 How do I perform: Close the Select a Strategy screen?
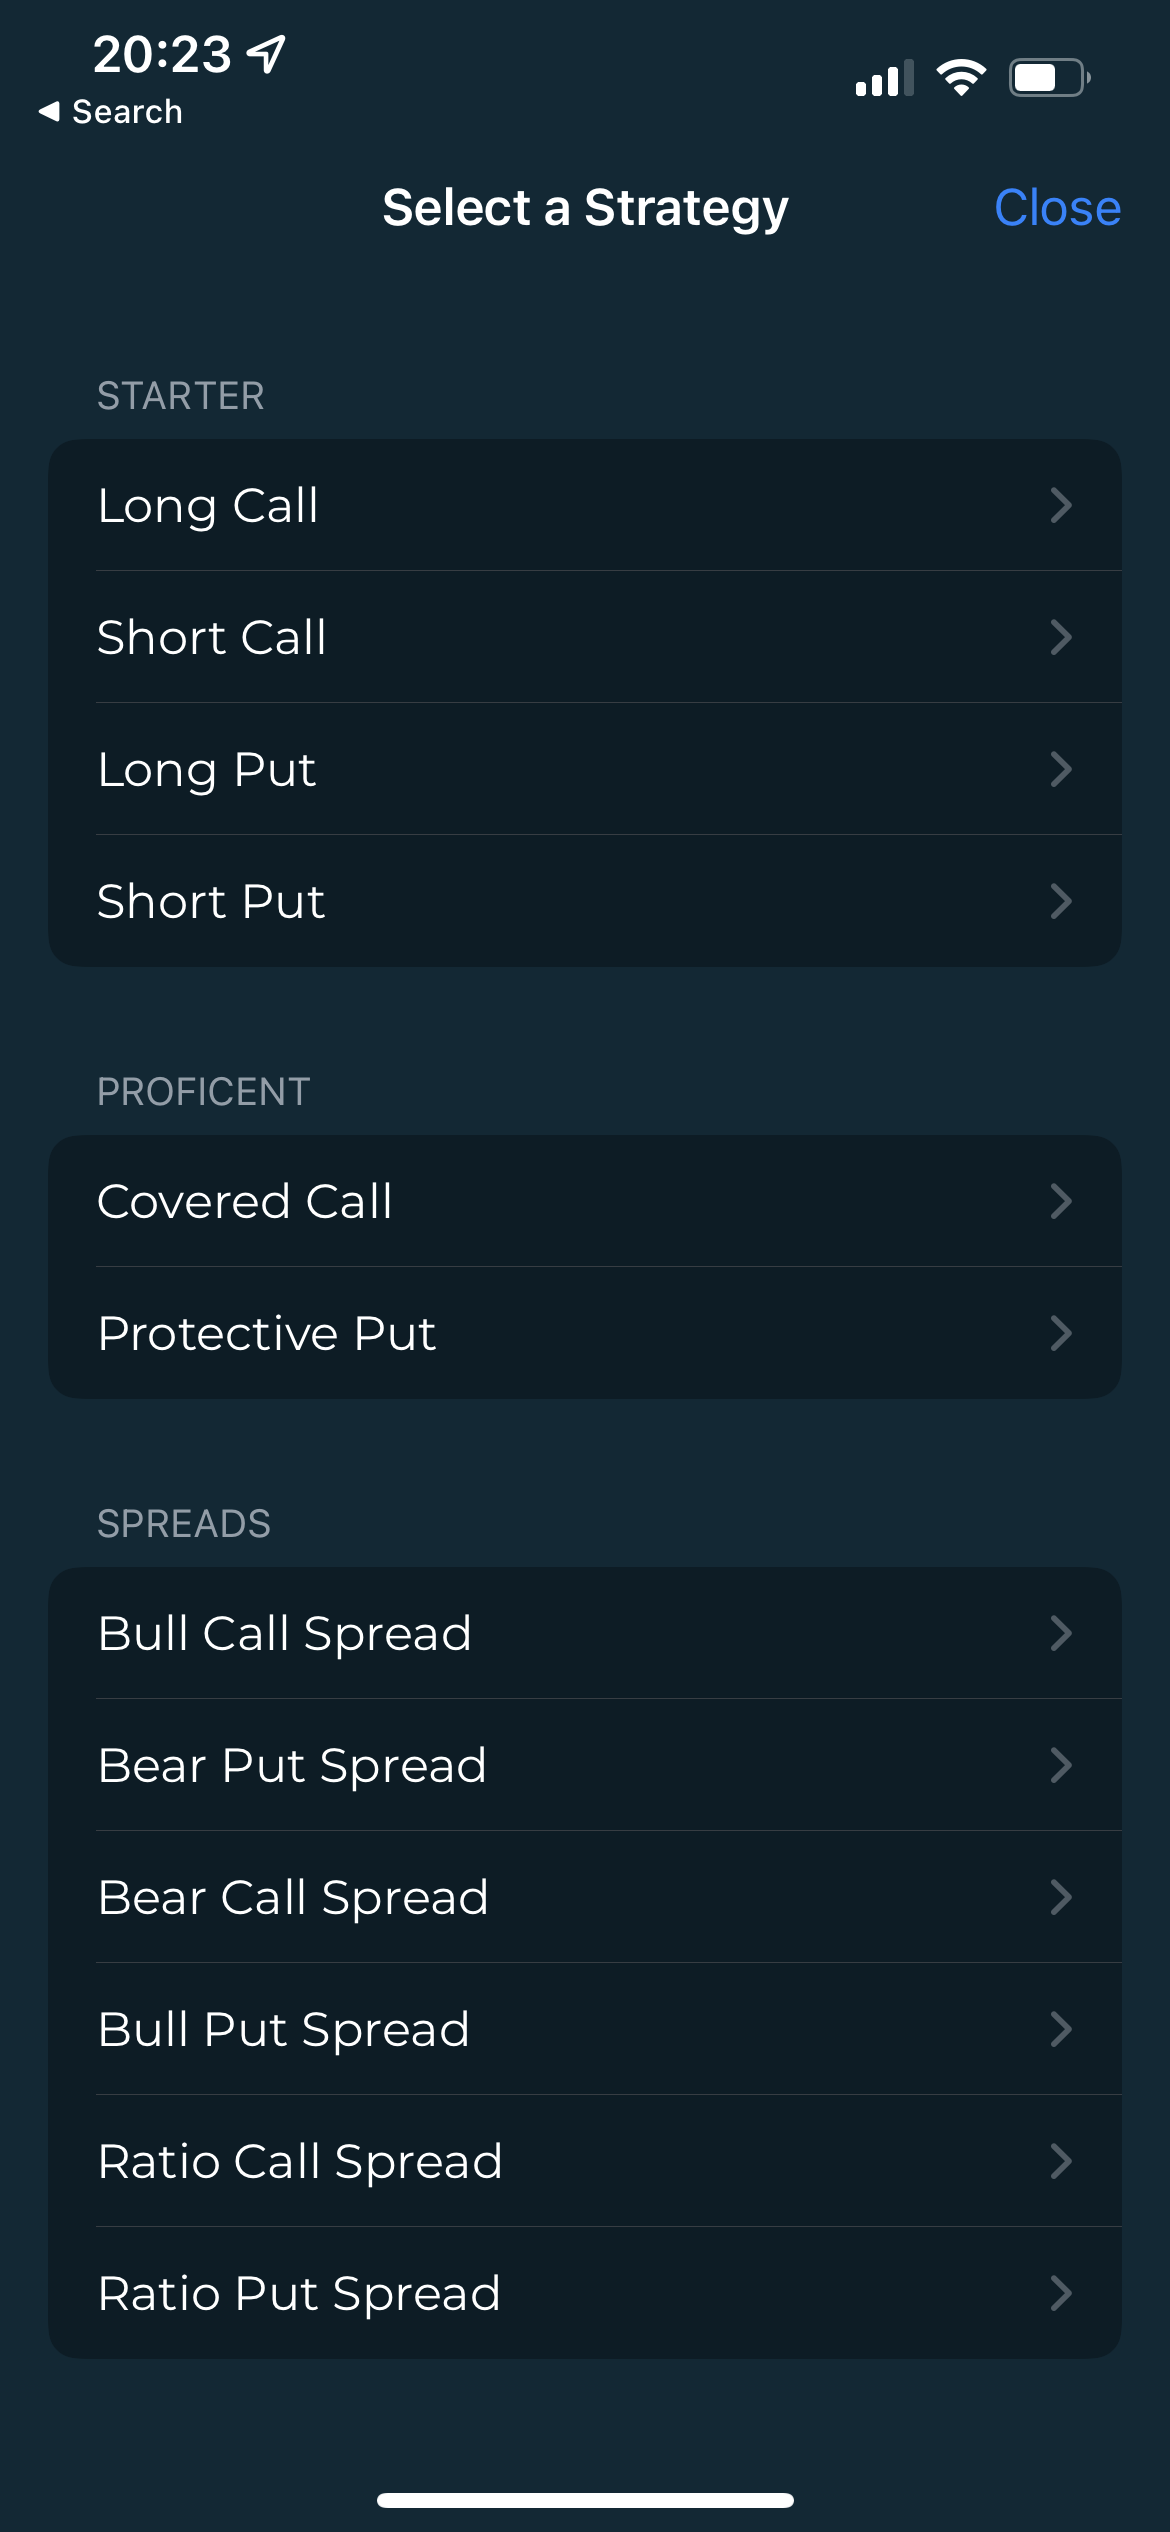pyautogui.click(x=1057, y=208)
